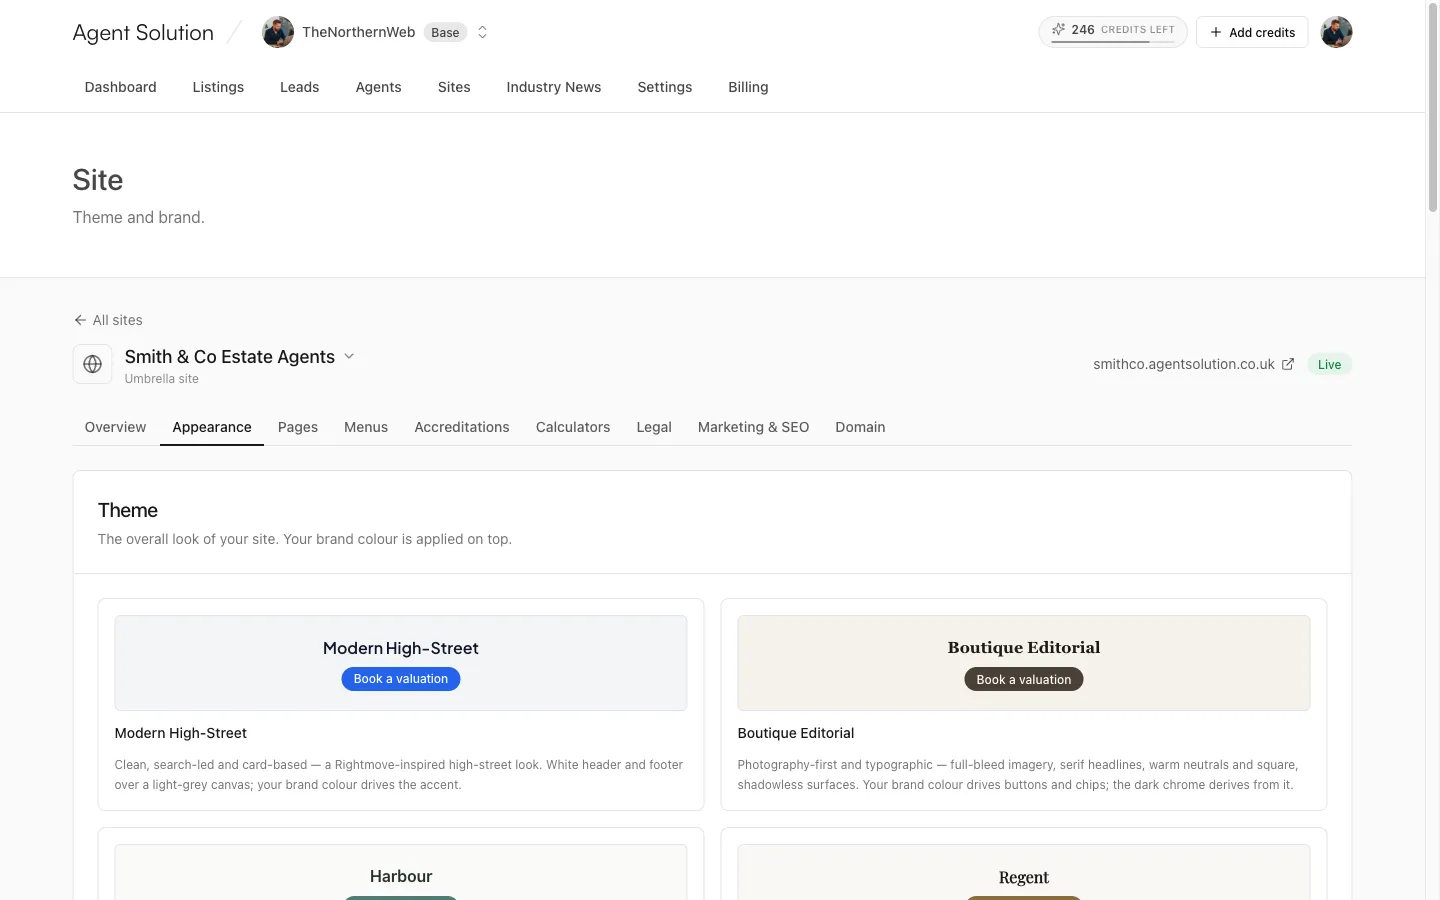Open the Billing page

pyautogui.click(x=748, y=87)
